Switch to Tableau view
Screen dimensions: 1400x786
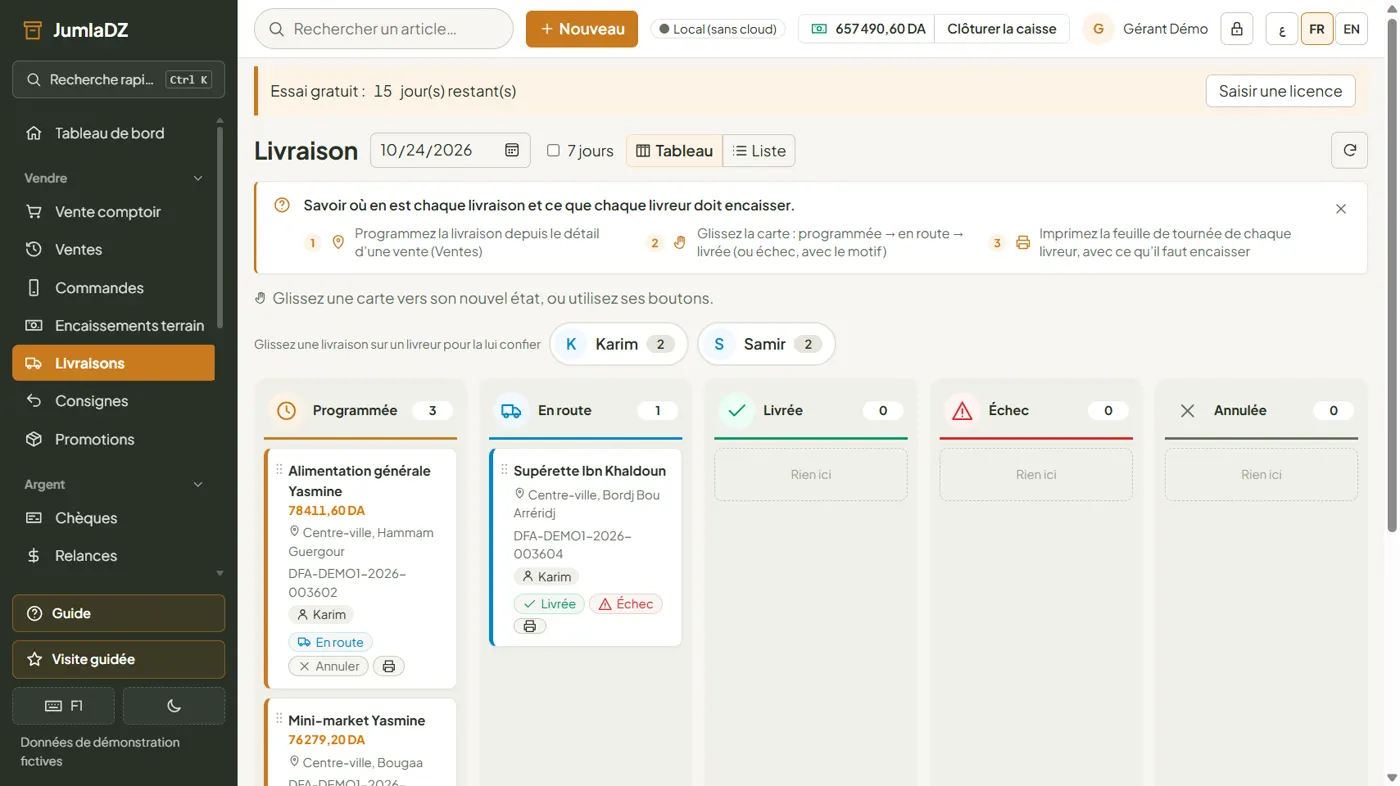(674, 151)
